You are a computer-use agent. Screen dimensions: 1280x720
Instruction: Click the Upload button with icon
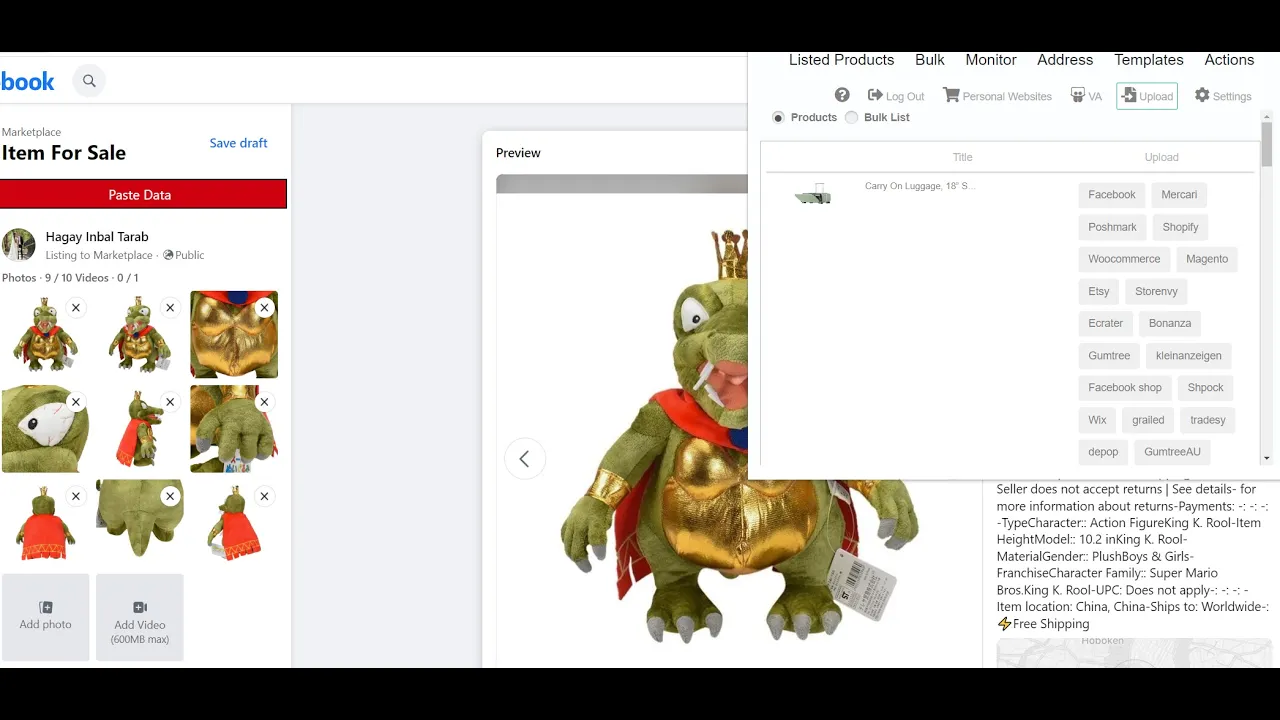(x=1147, y=96)
